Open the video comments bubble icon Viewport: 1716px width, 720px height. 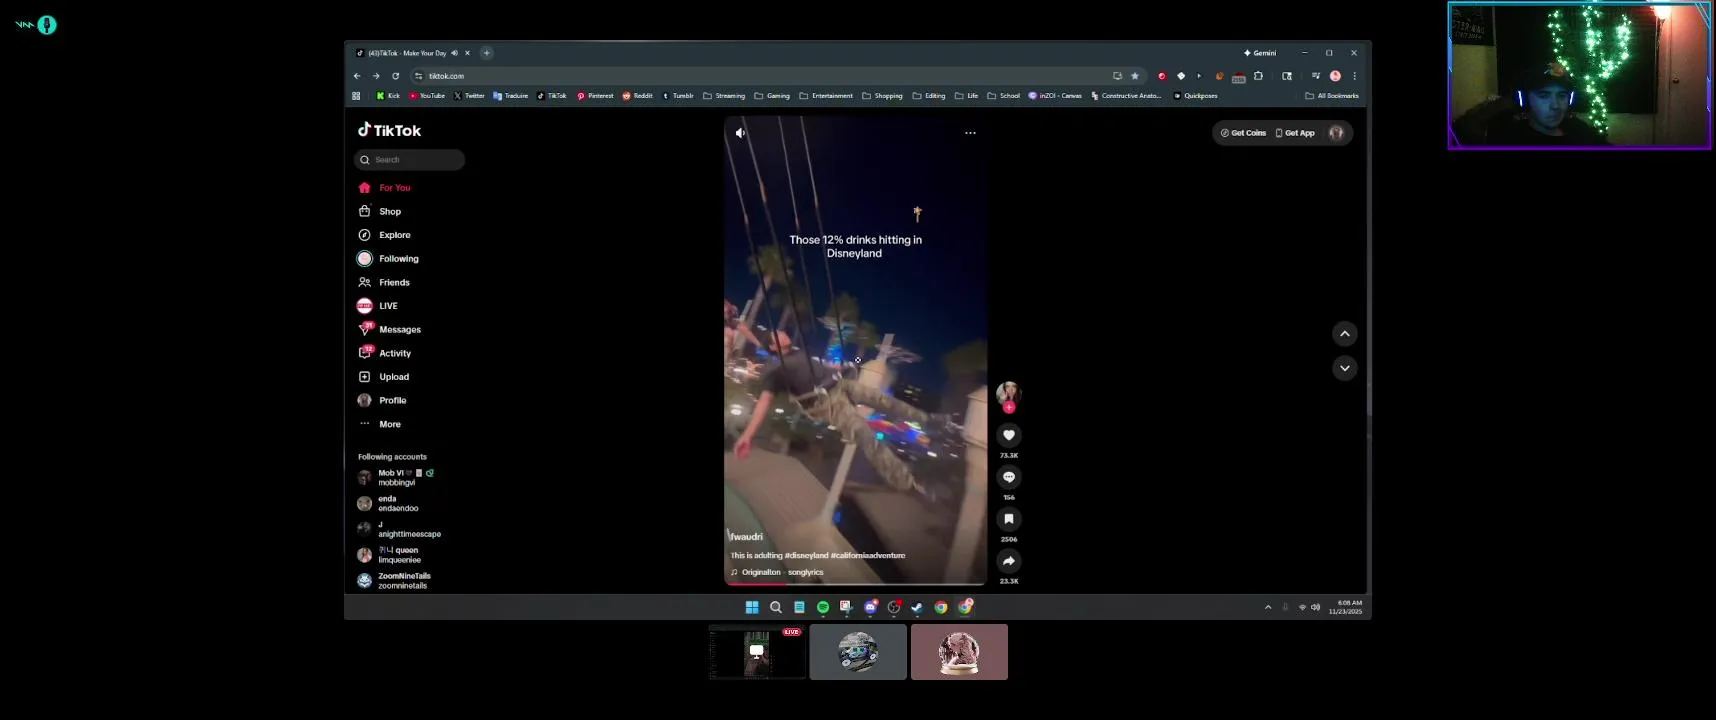pyautogui.click(x=1009, y=477)
